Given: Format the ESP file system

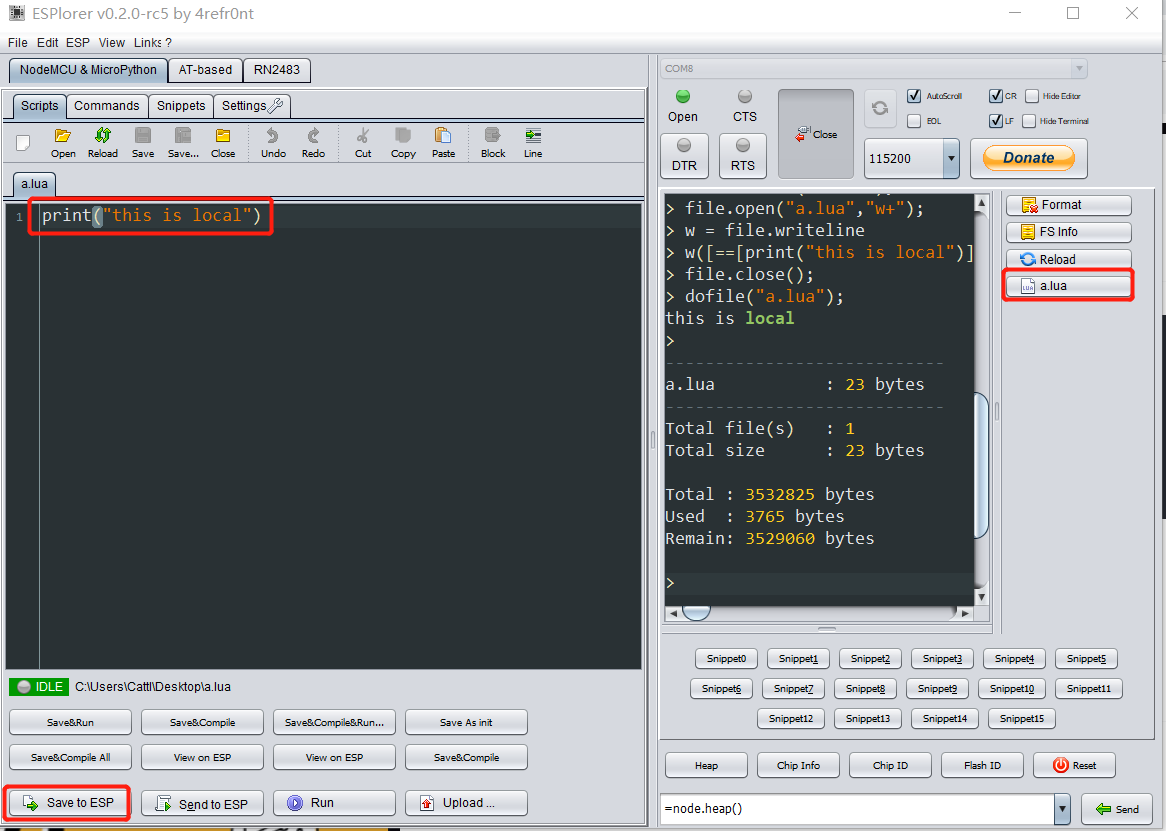Looking at the screenshot, I should coord(1069,205).
